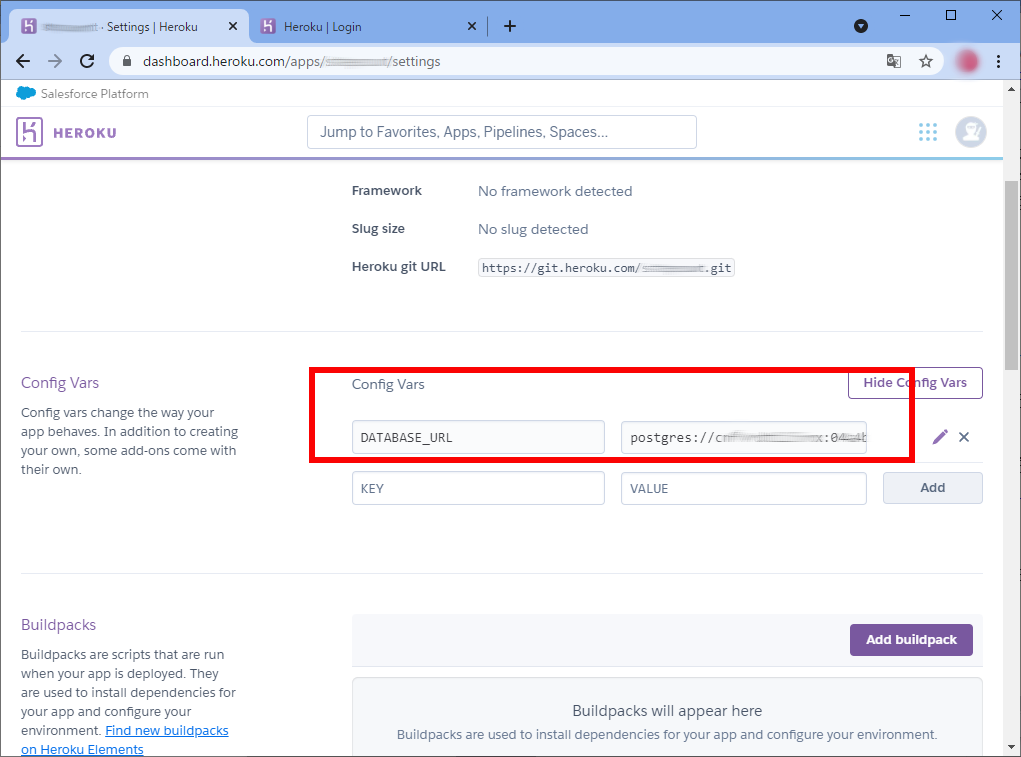Open the apps grid launcher icon

928,132
